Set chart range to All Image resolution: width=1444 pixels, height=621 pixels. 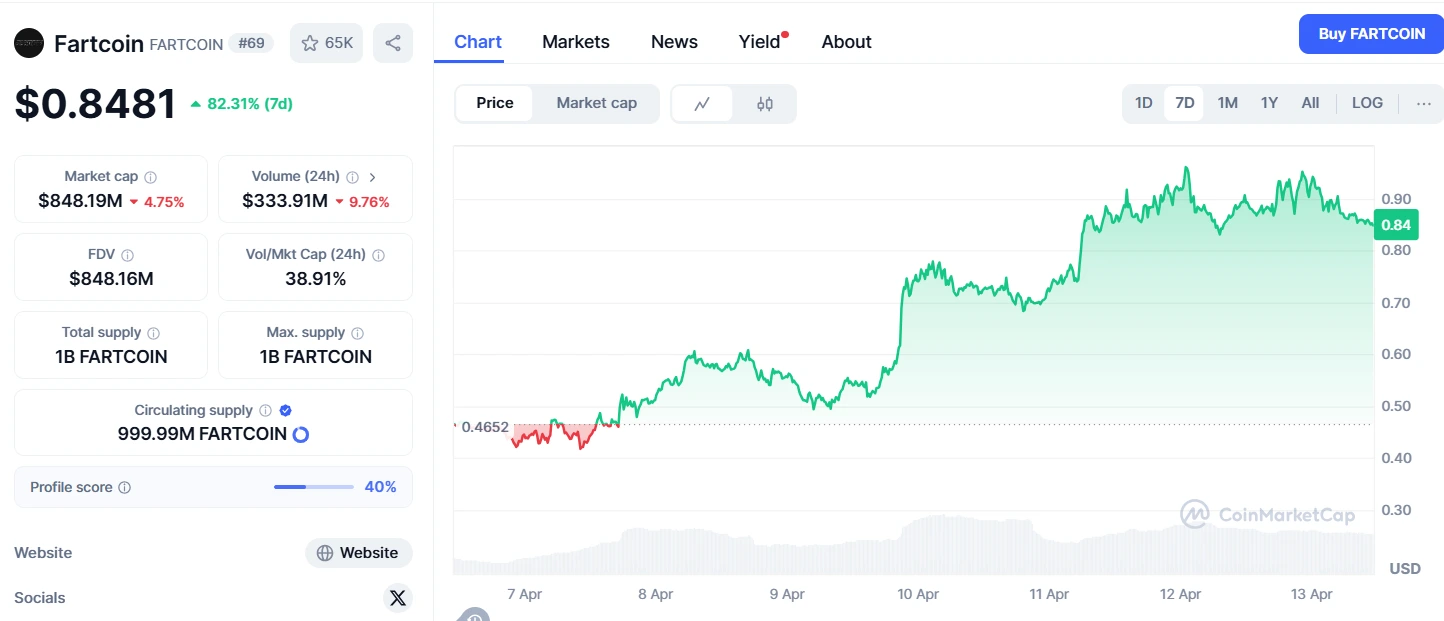(x=1310, y=103)
